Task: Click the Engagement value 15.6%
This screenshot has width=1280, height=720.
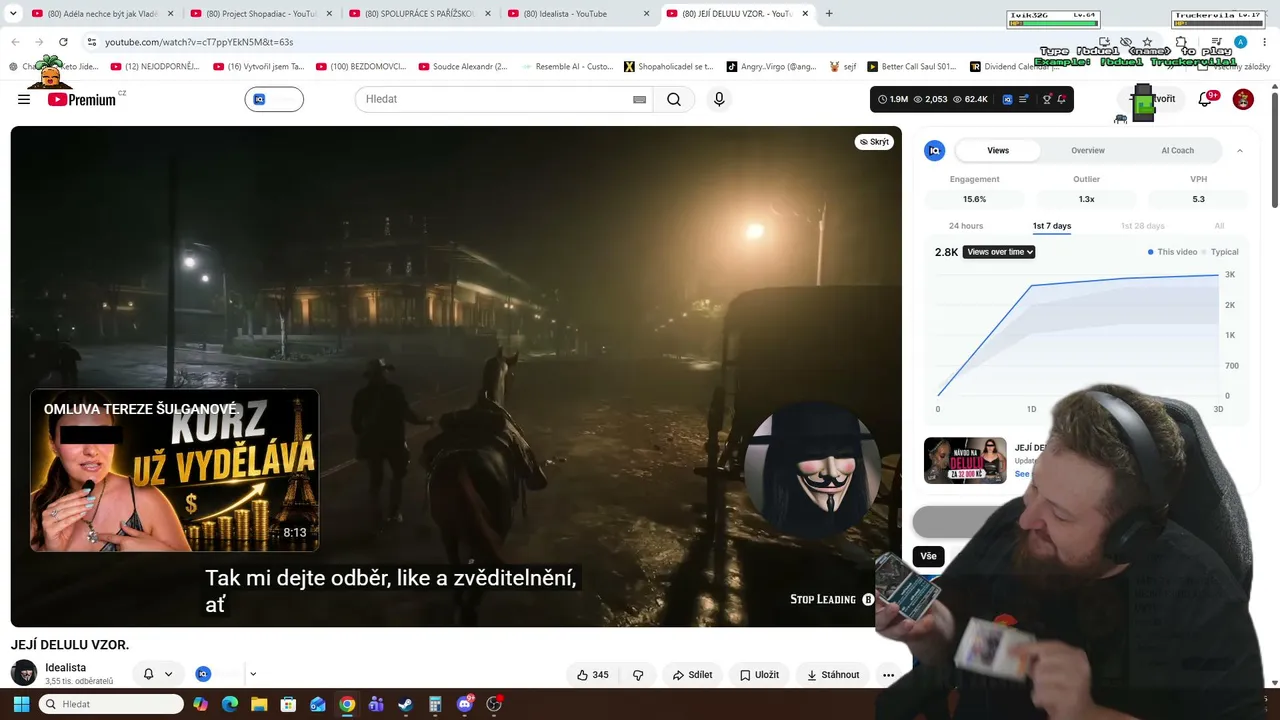Action: tap(974, 199)
